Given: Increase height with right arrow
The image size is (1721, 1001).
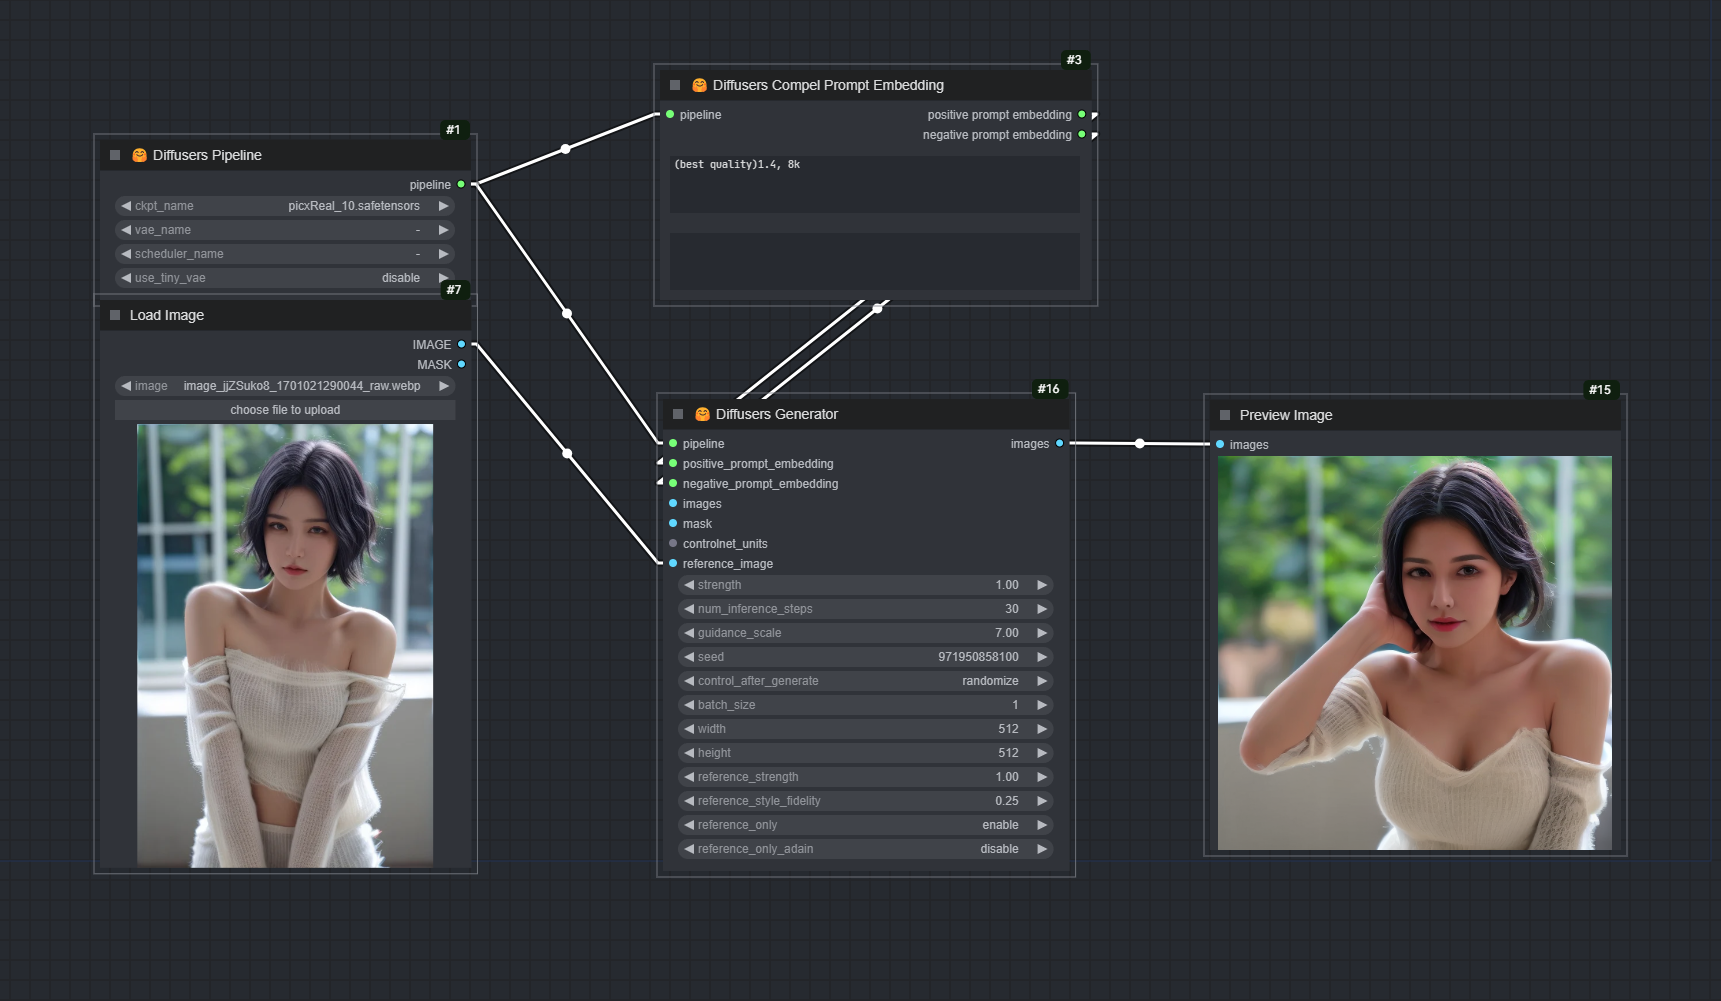Looking at the screenshot, I should point(1042,753).
